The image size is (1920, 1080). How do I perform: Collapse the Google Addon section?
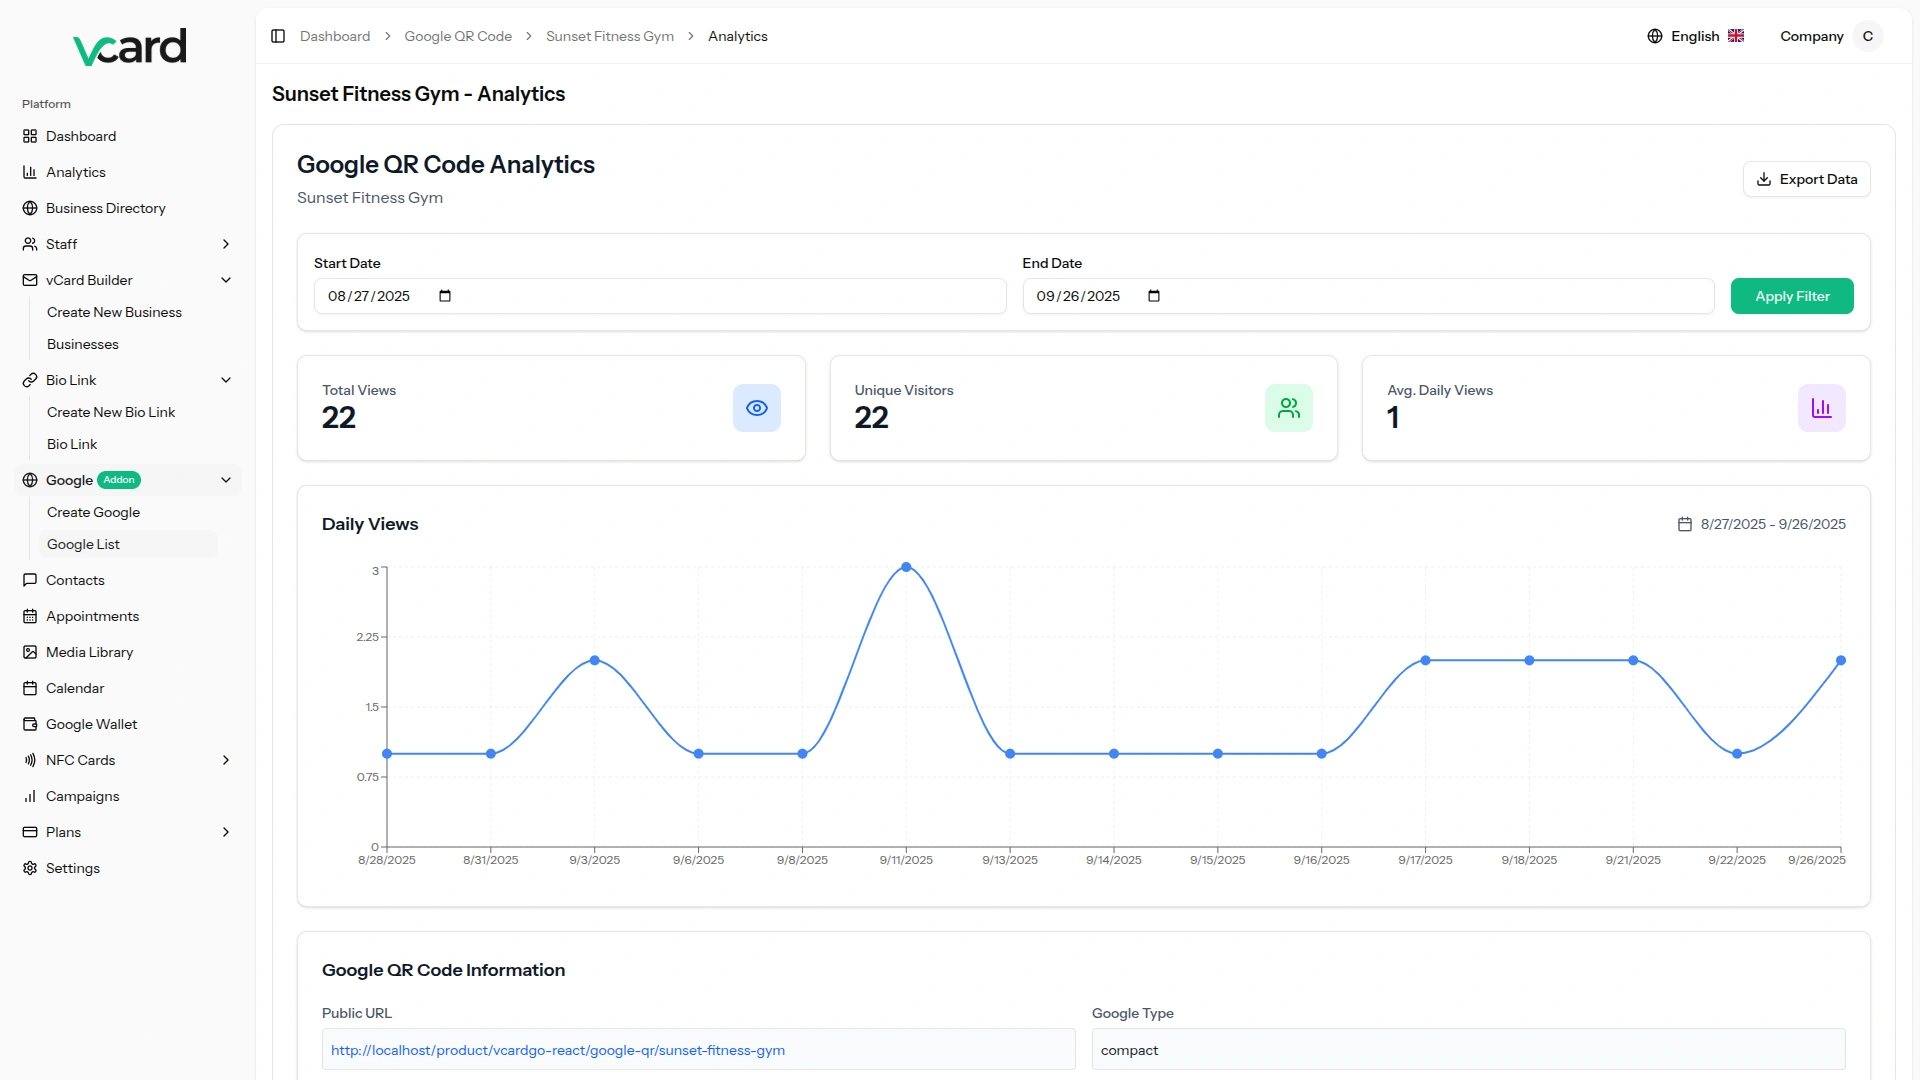coord(226,480)
